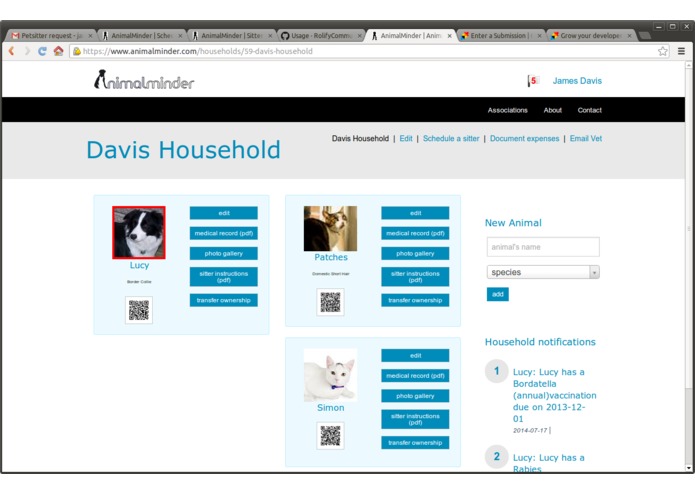Open Lucy Rabies notification
Image resolution: width=695 pixels, height=494 pixels.
(x=548, y=463)
